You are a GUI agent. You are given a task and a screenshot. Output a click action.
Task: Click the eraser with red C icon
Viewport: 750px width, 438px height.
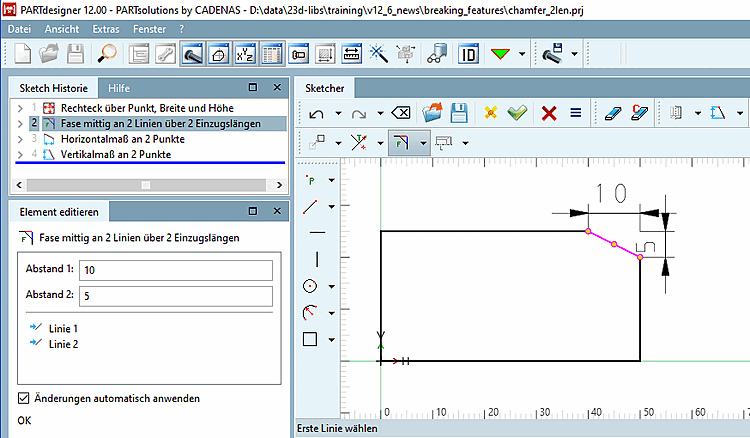[640, 113]
